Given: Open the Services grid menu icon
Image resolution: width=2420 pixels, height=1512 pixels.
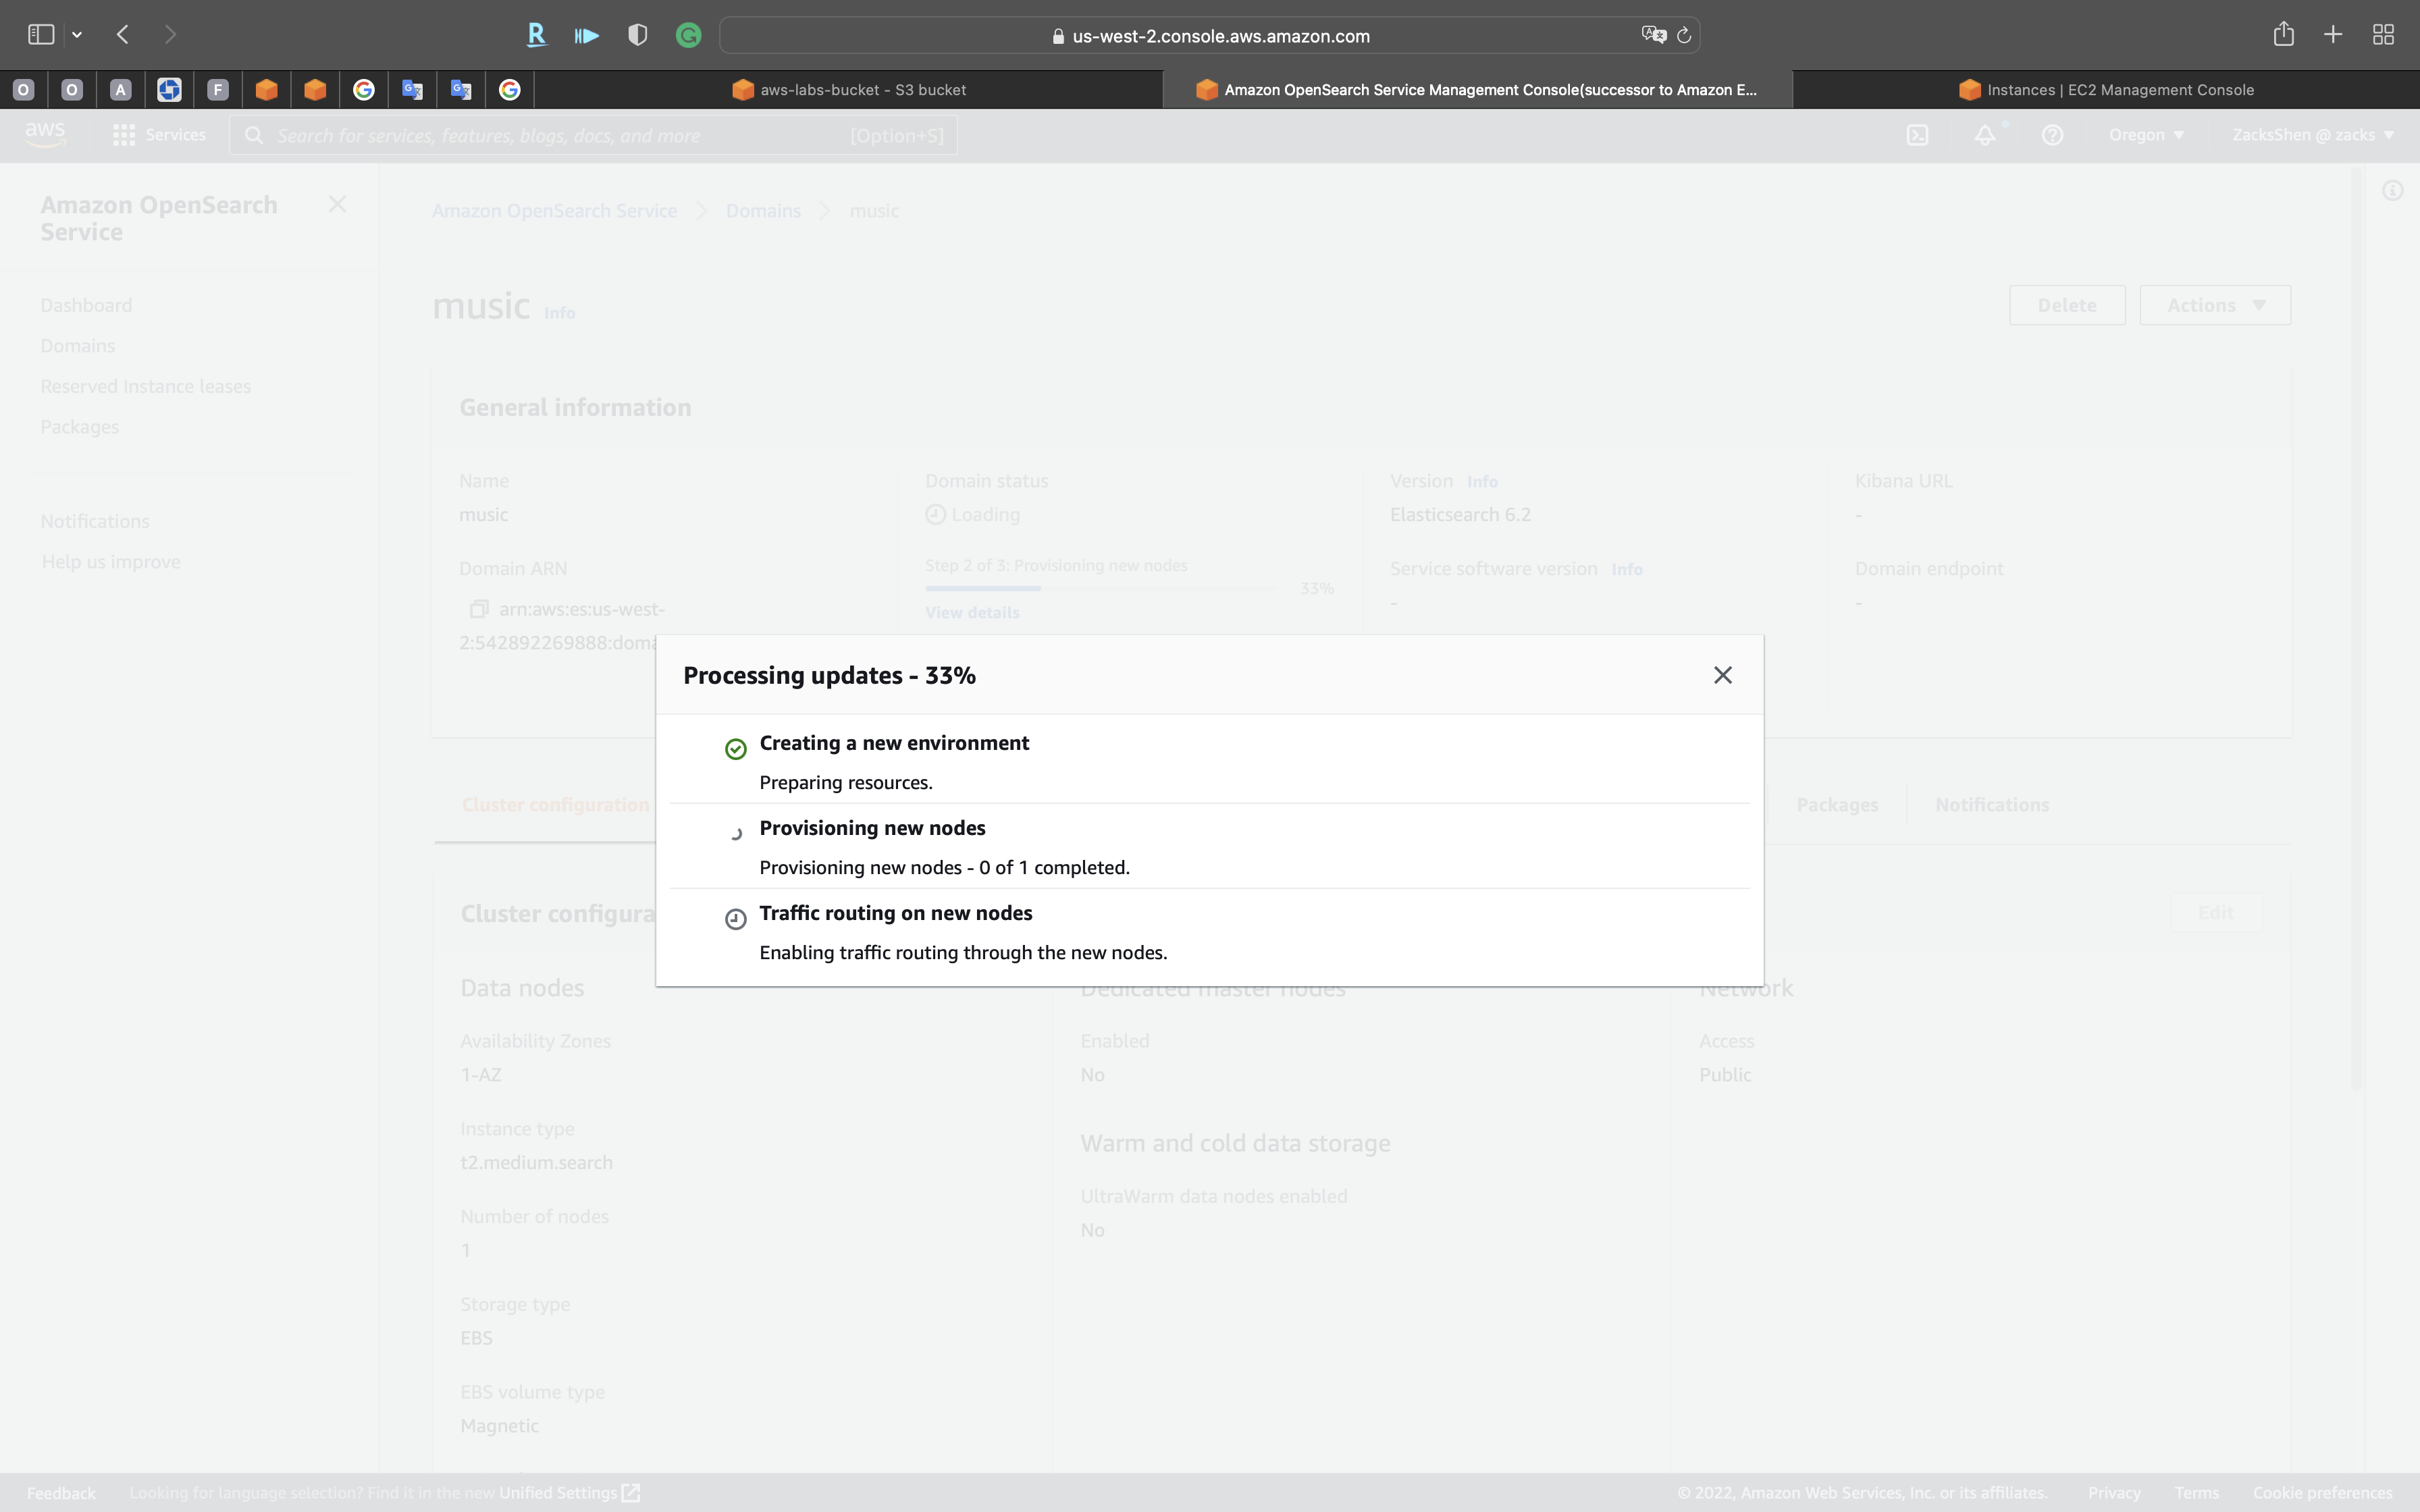Looking at the screenshot, I should click(124, 135).
